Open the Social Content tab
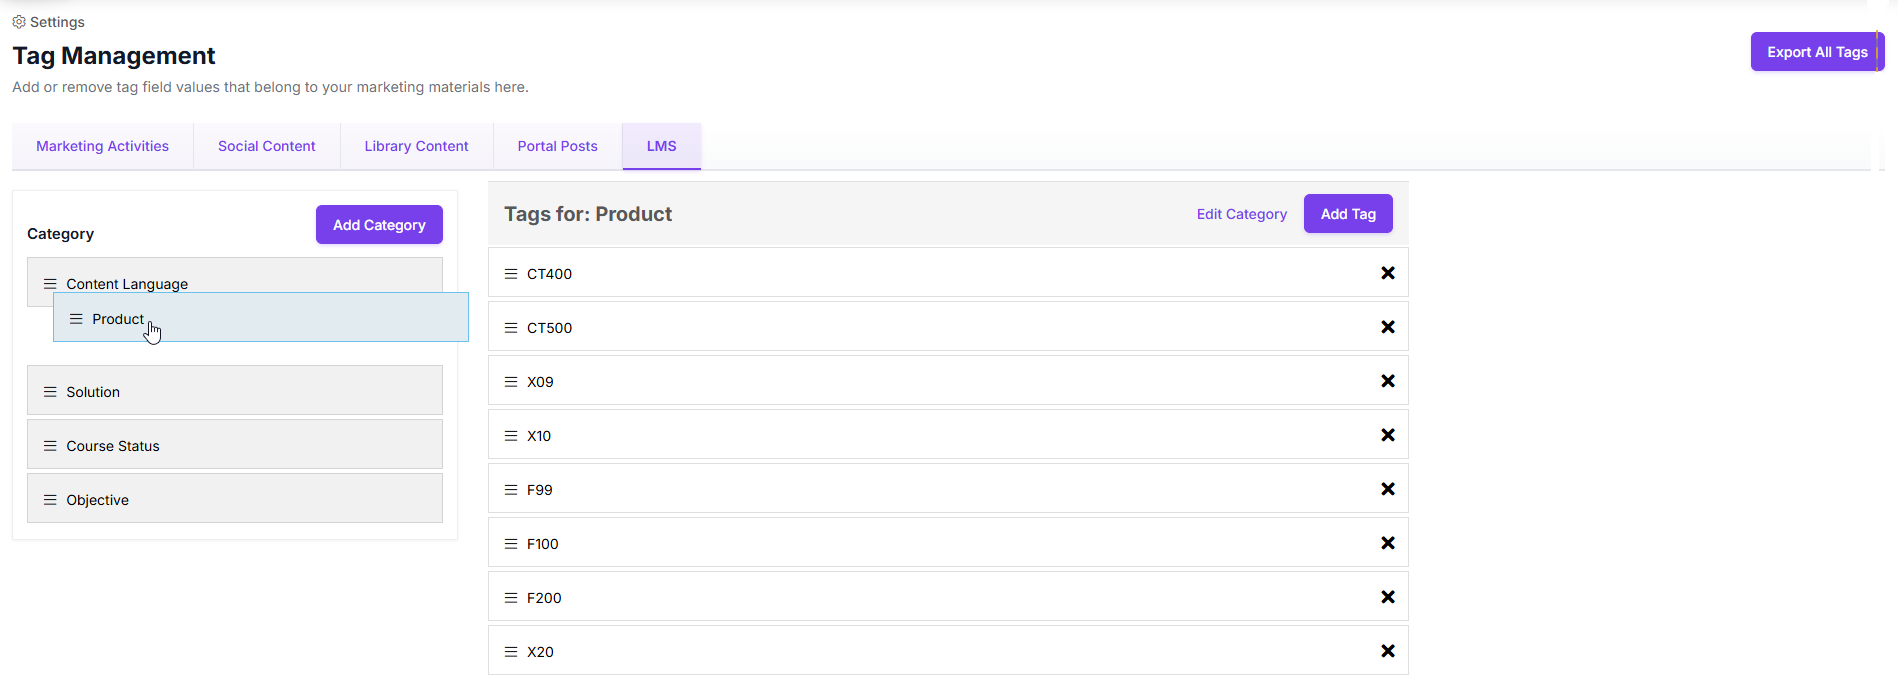 266,146
